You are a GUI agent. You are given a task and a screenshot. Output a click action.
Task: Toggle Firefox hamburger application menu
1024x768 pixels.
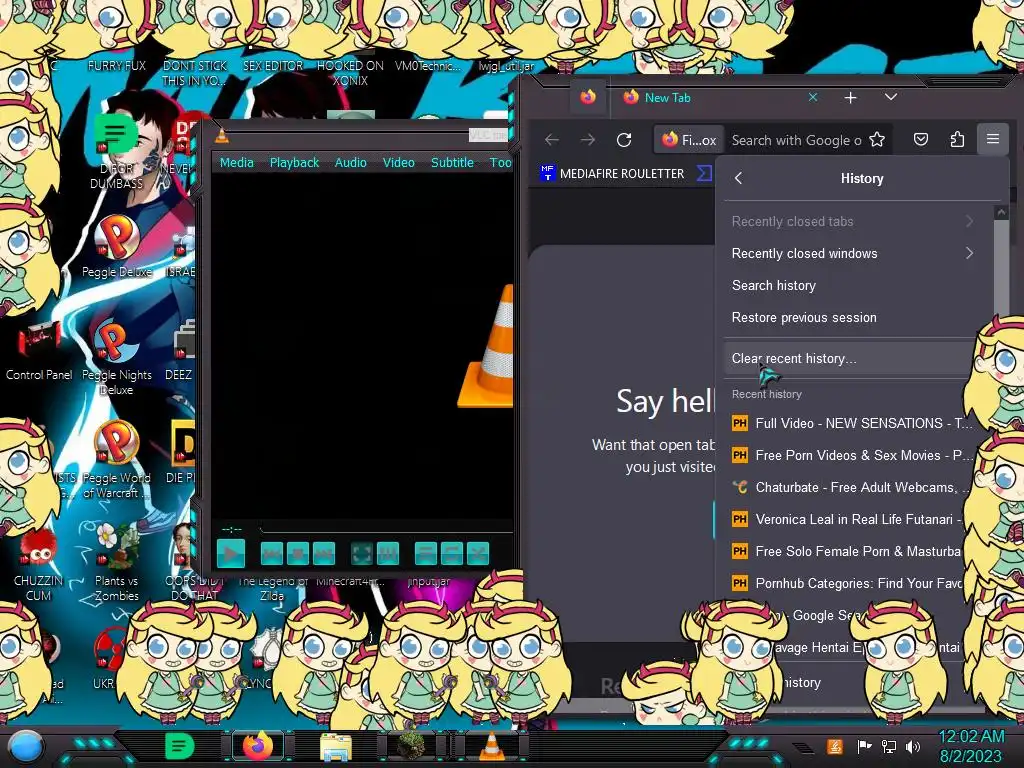point(993,139)
